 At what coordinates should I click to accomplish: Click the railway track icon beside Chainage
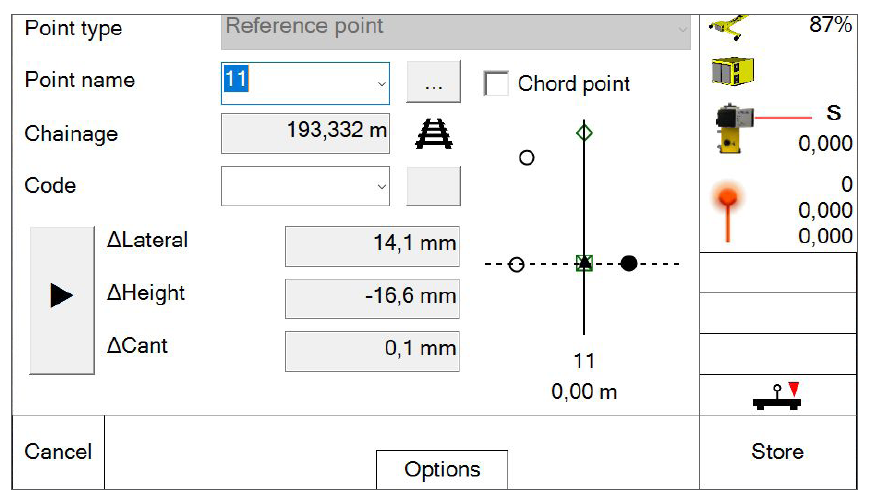(434, 134)
